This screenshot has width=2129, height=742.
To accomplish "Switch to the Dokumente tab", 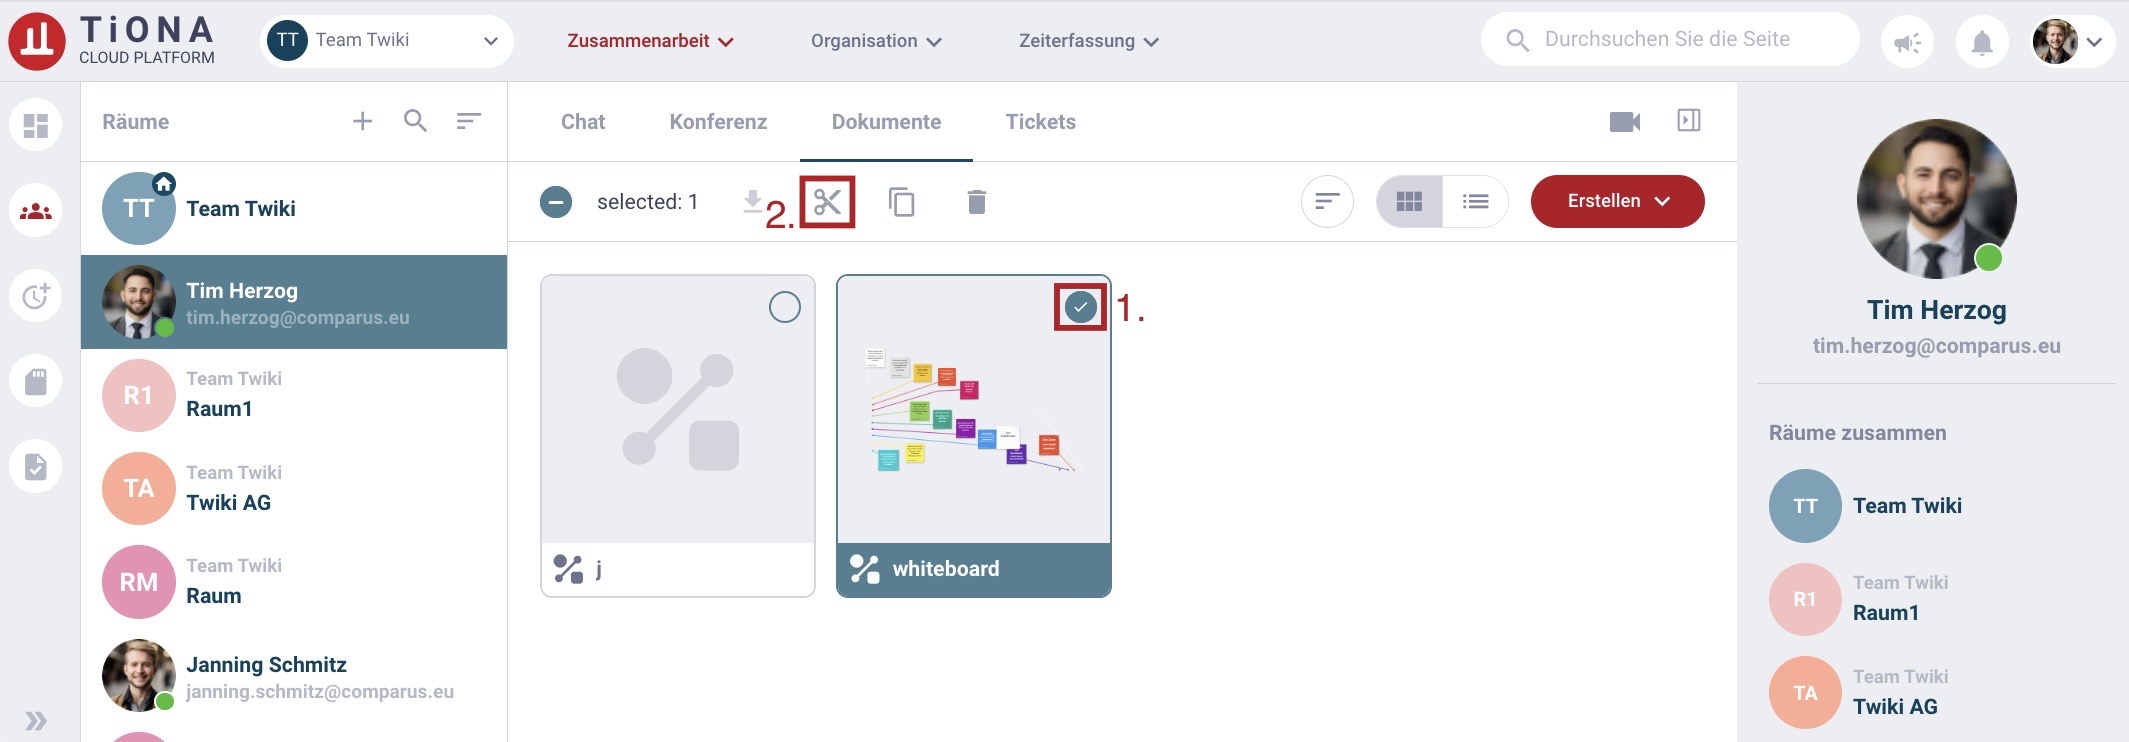I will 886,122.
